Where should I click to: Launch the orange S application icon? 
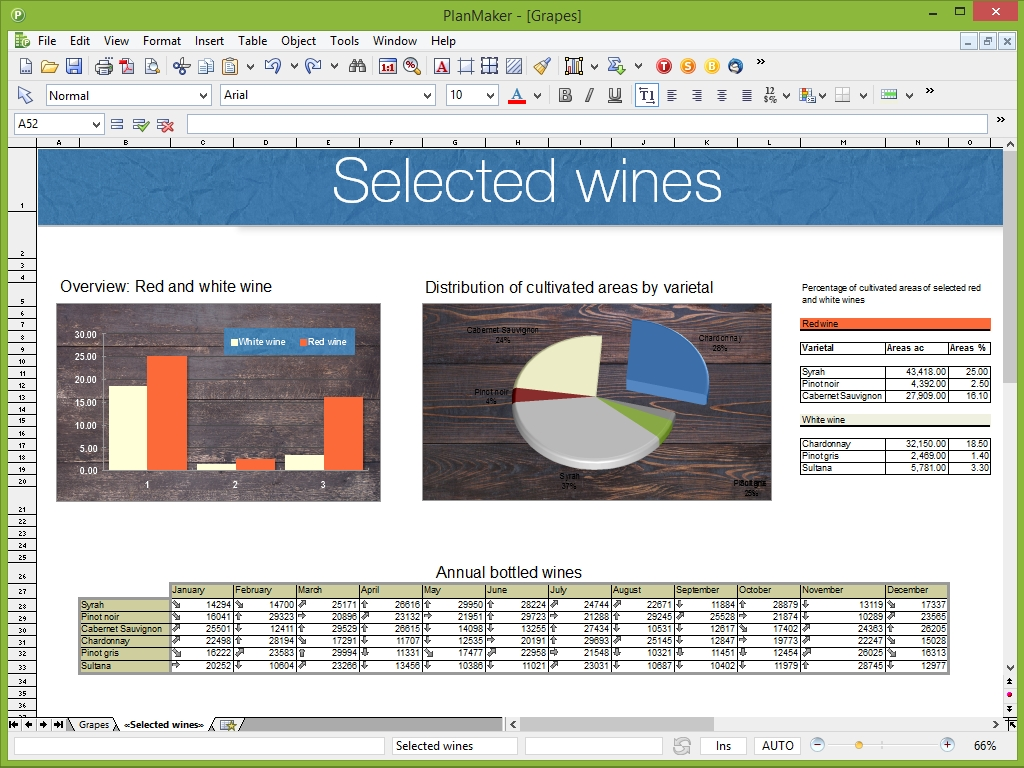point(688,66)
